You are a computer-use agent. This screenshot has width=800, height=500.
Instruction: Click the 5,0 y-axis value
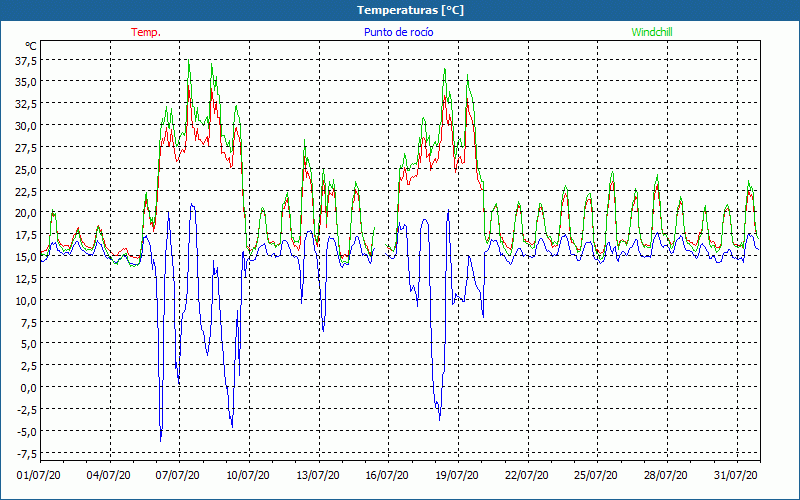pos(28,344)
